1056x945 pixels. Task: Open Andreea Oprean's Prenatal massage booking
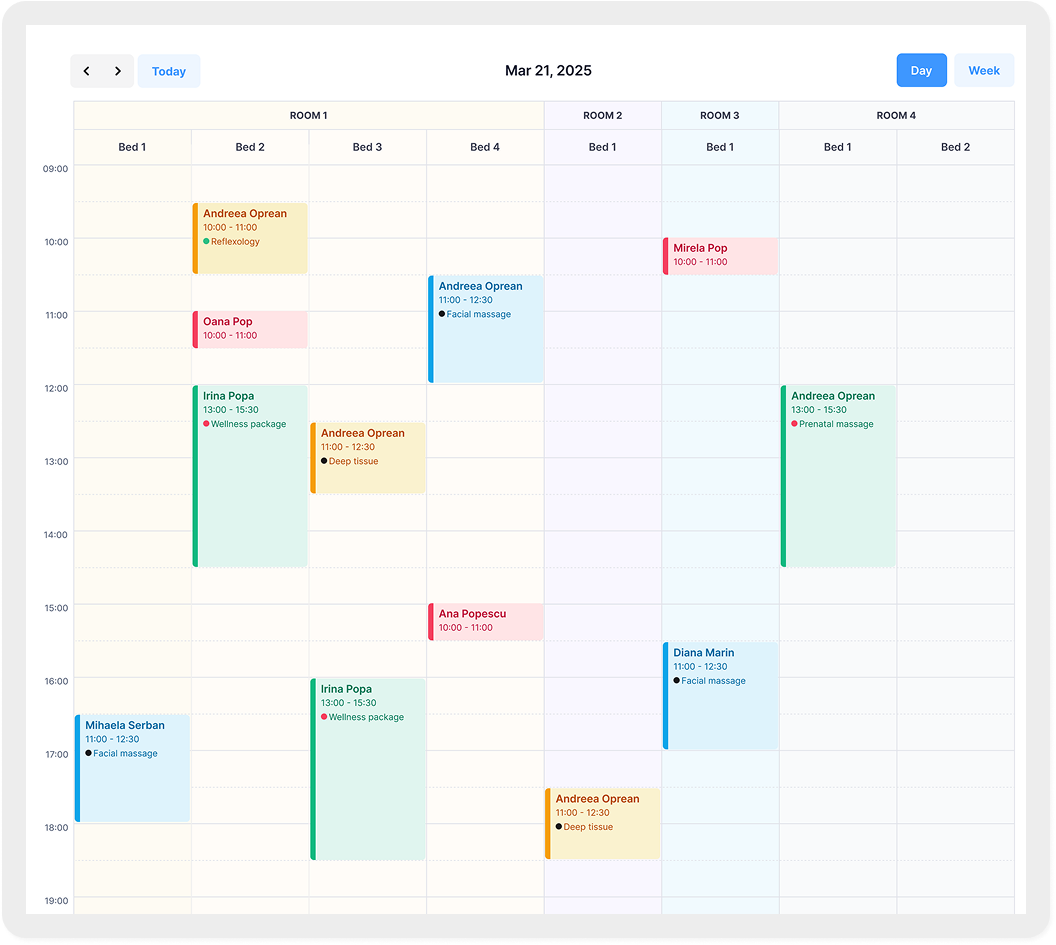point(838,475)
